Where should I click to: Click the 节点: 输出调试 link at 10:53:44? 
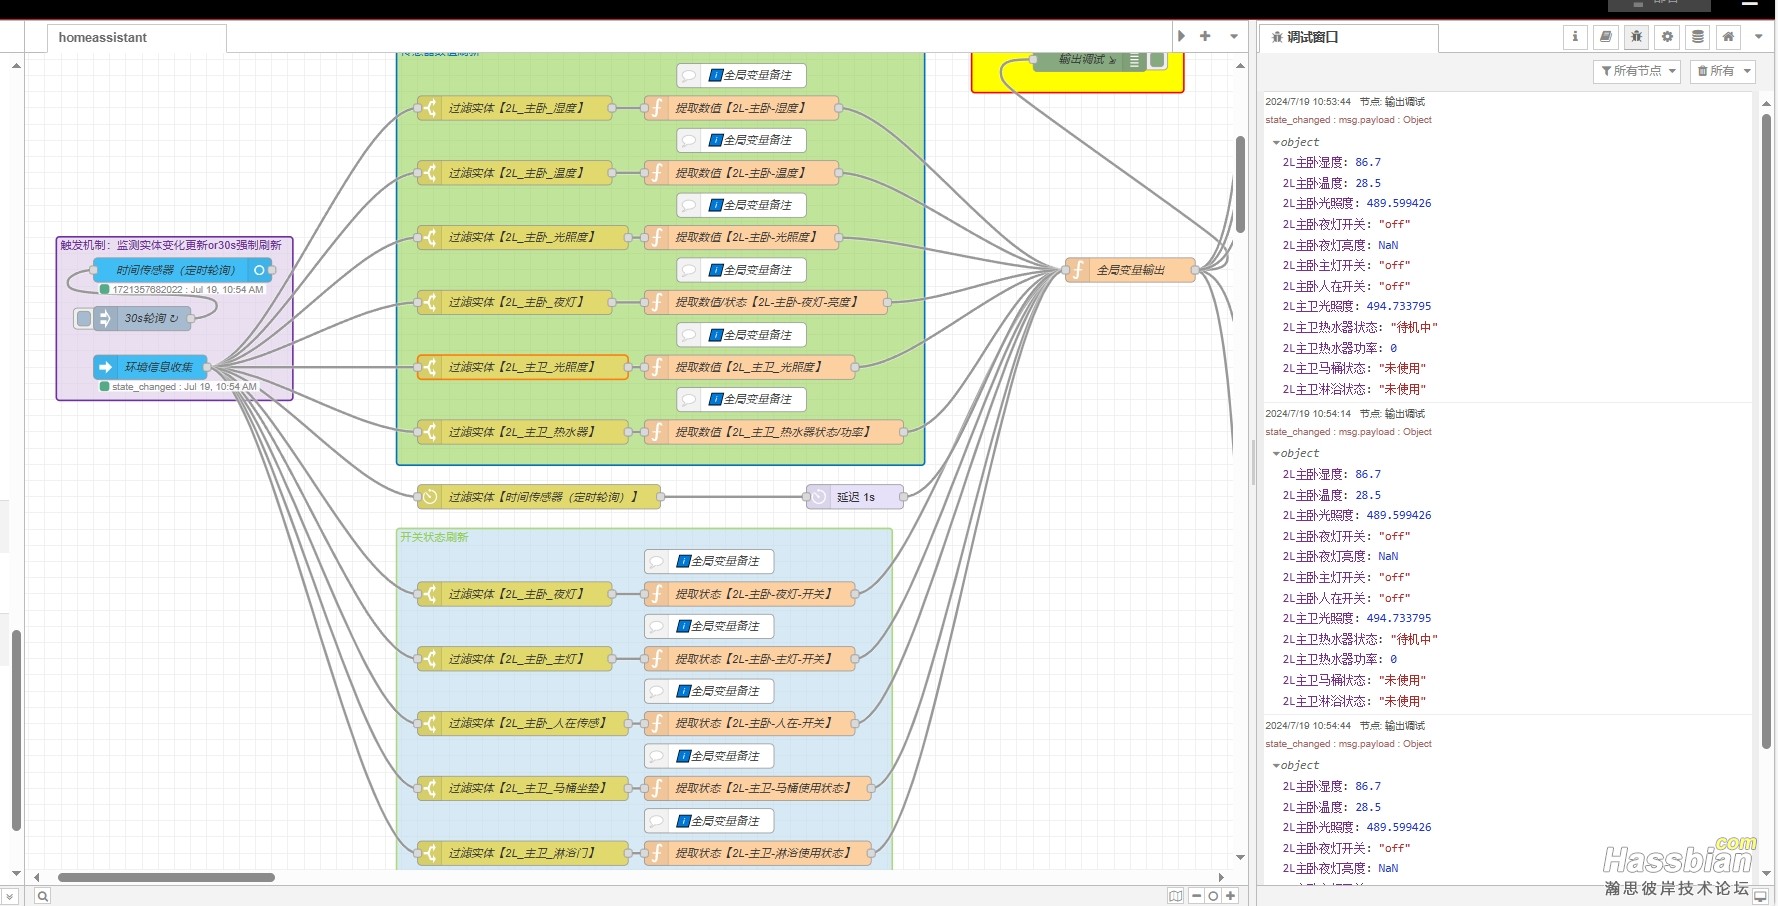click(x=1392, y=102)
